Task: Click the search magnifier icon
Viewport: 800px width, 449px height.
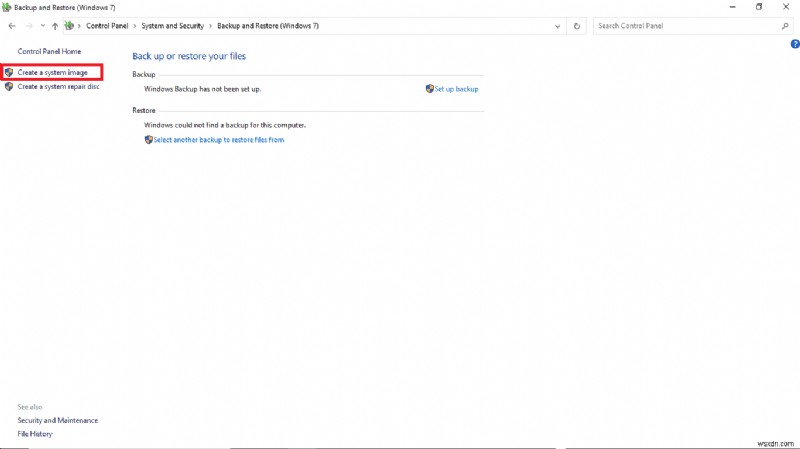Action: pyautogui.click(x=785, y=26)
